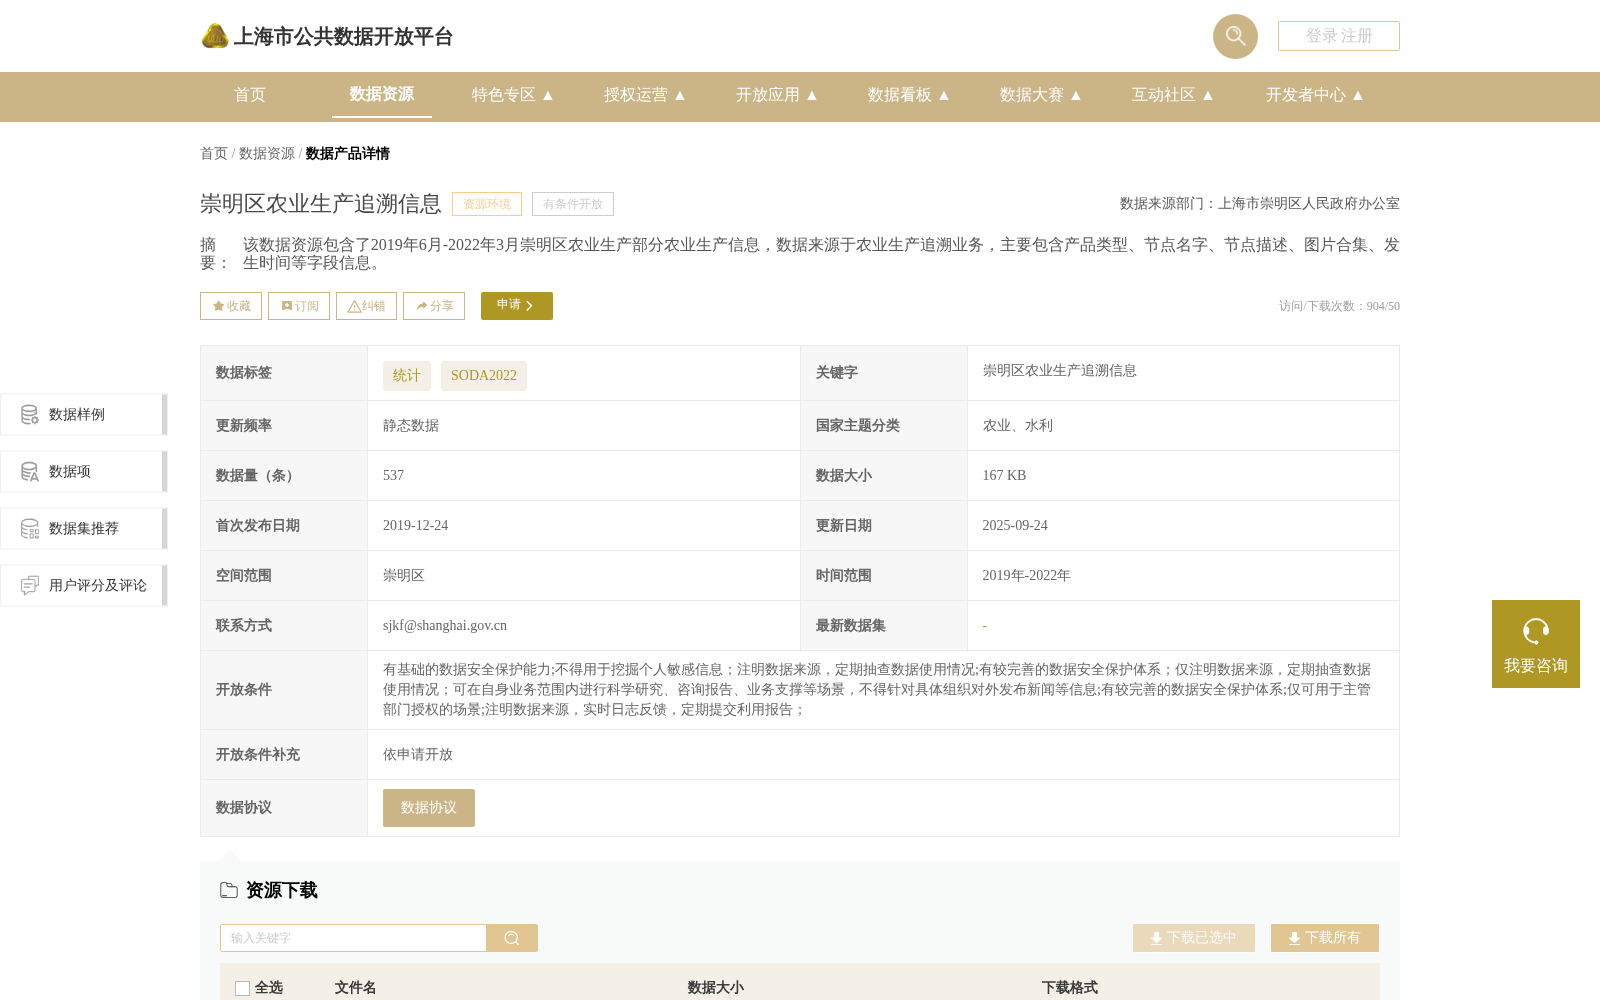1600x1000 pixels.
Task: Jump to 数据样例 section
Action: [84, 414]
